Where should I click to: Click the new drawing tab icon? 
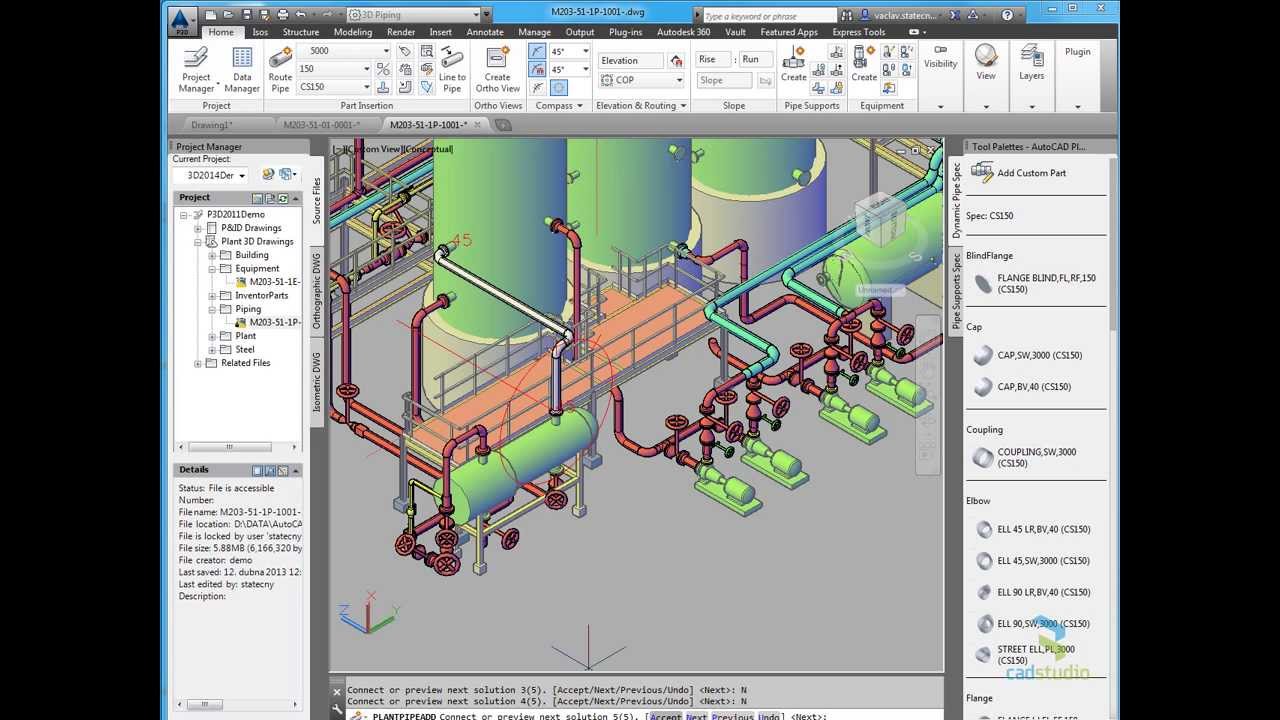pos(503,125)
